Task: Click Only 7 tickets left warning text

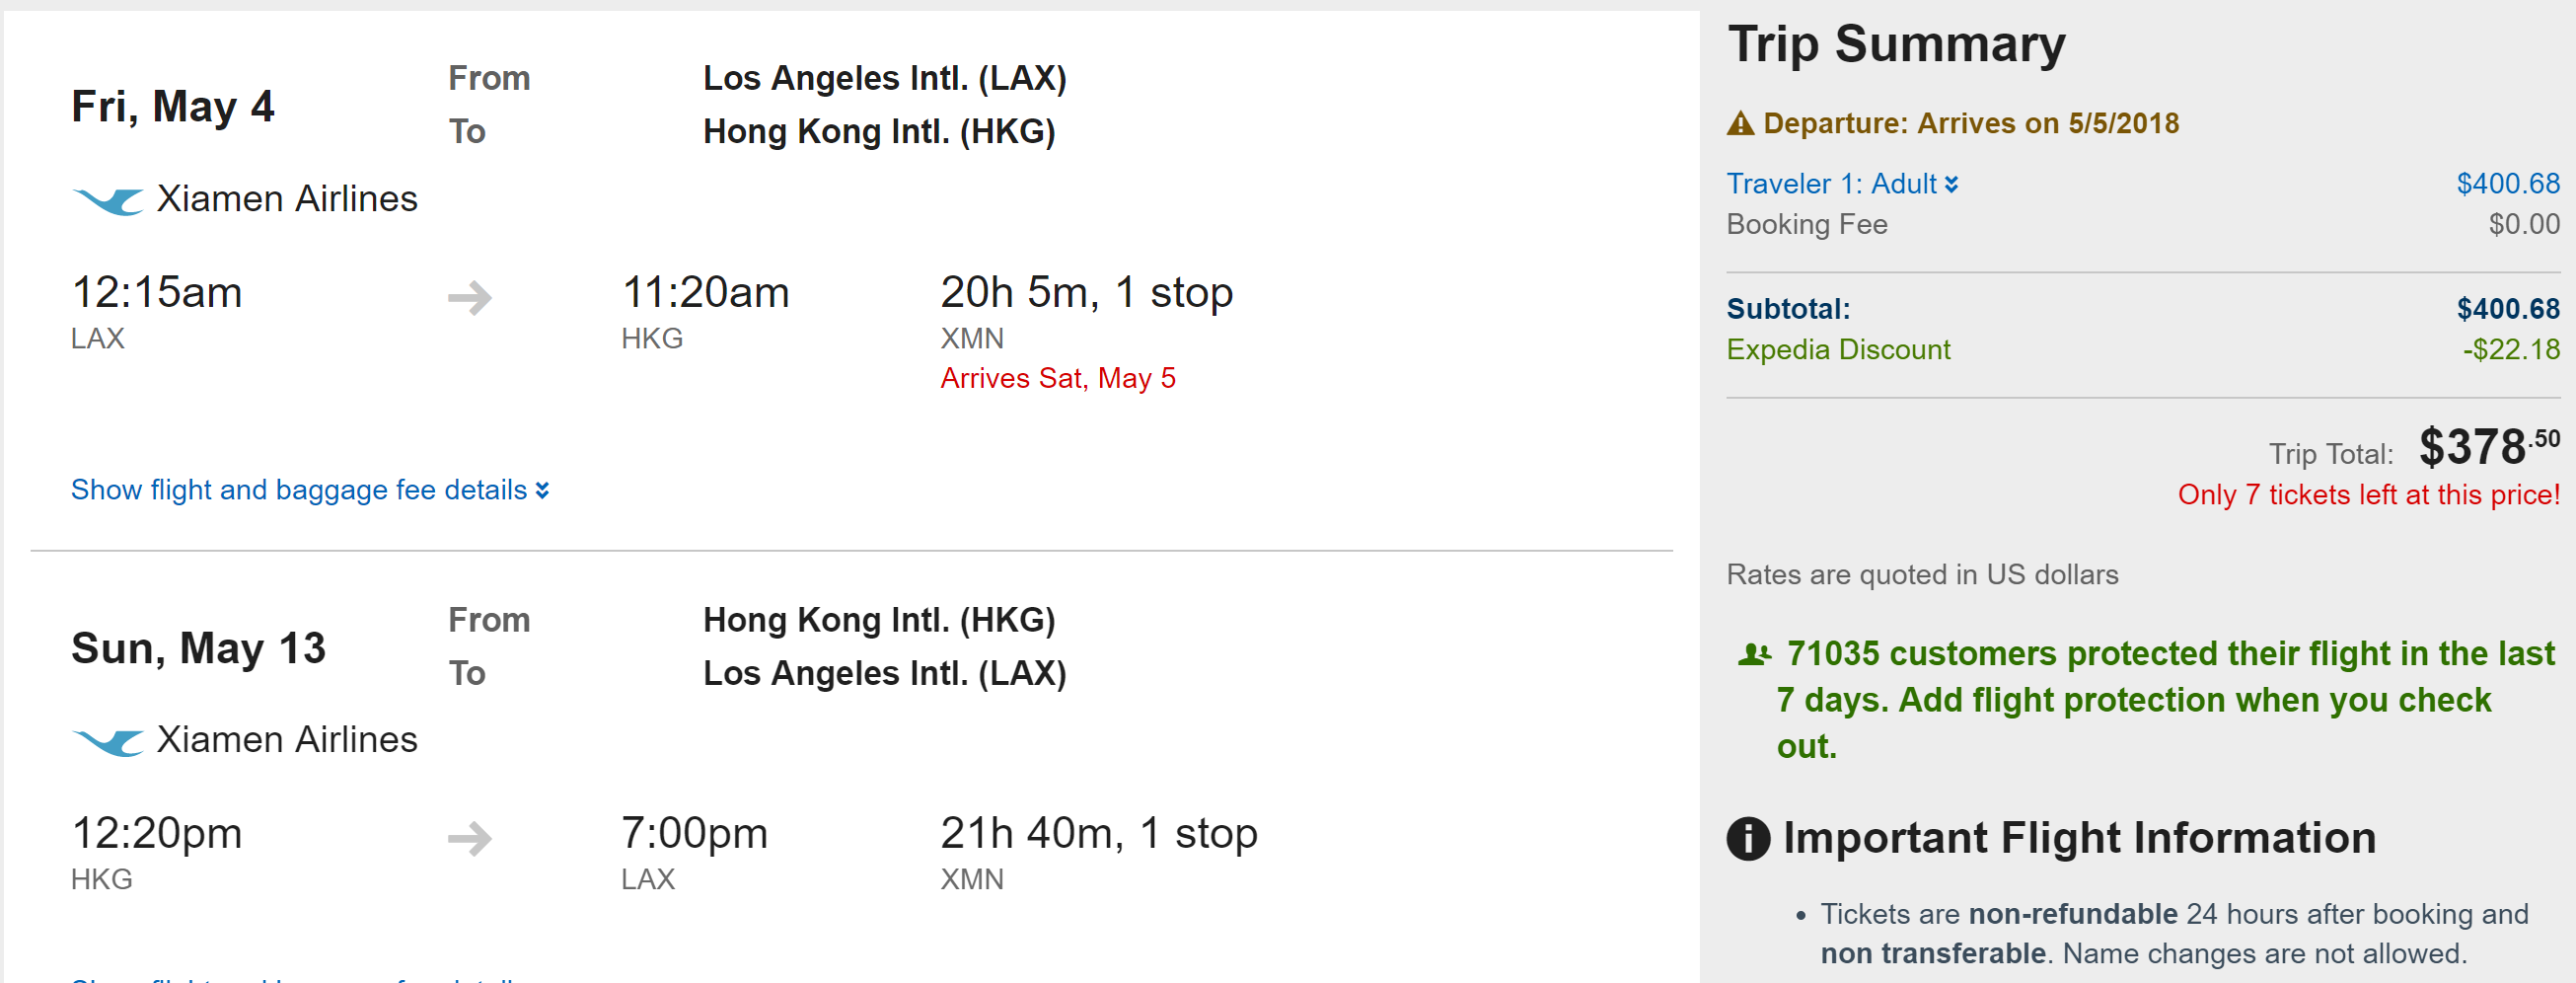Action: point(2368,495)
